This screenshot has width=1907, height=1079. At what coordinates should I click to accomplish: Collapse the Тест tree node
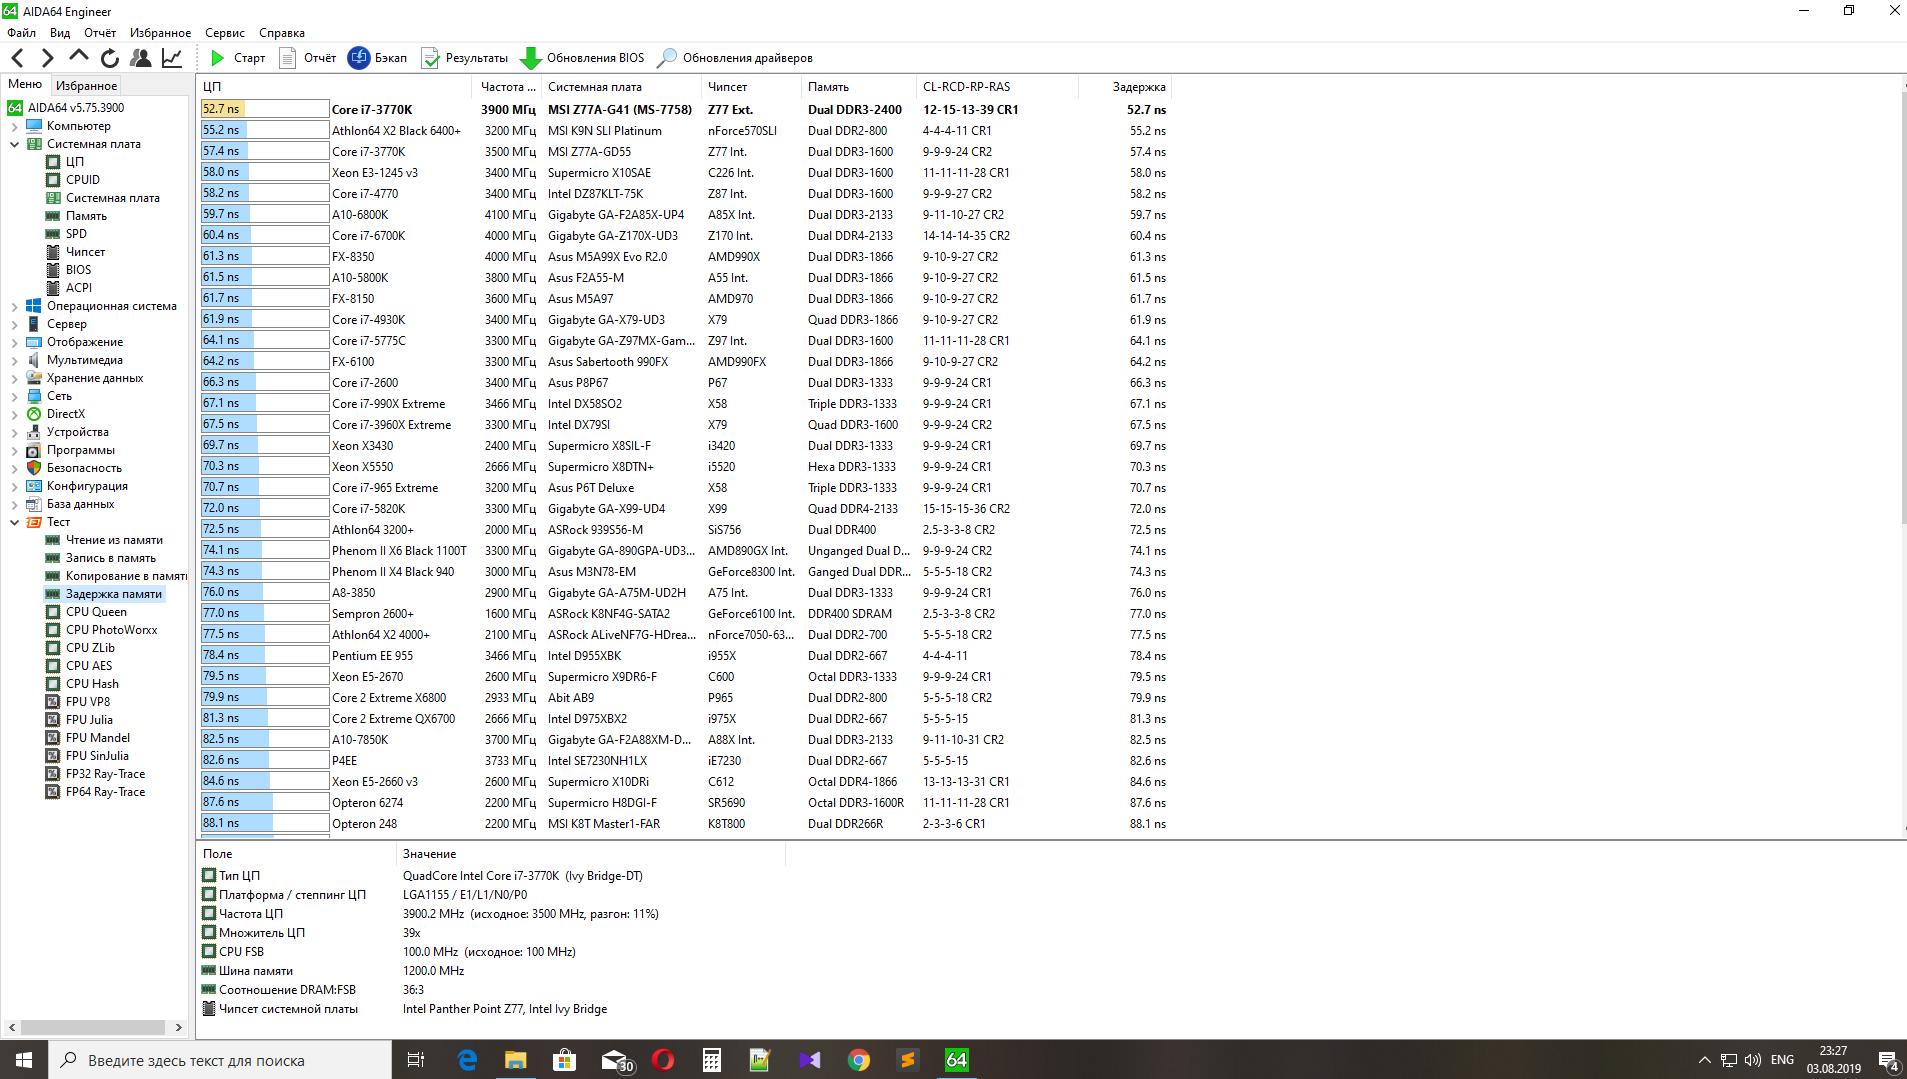coord(15,522)
